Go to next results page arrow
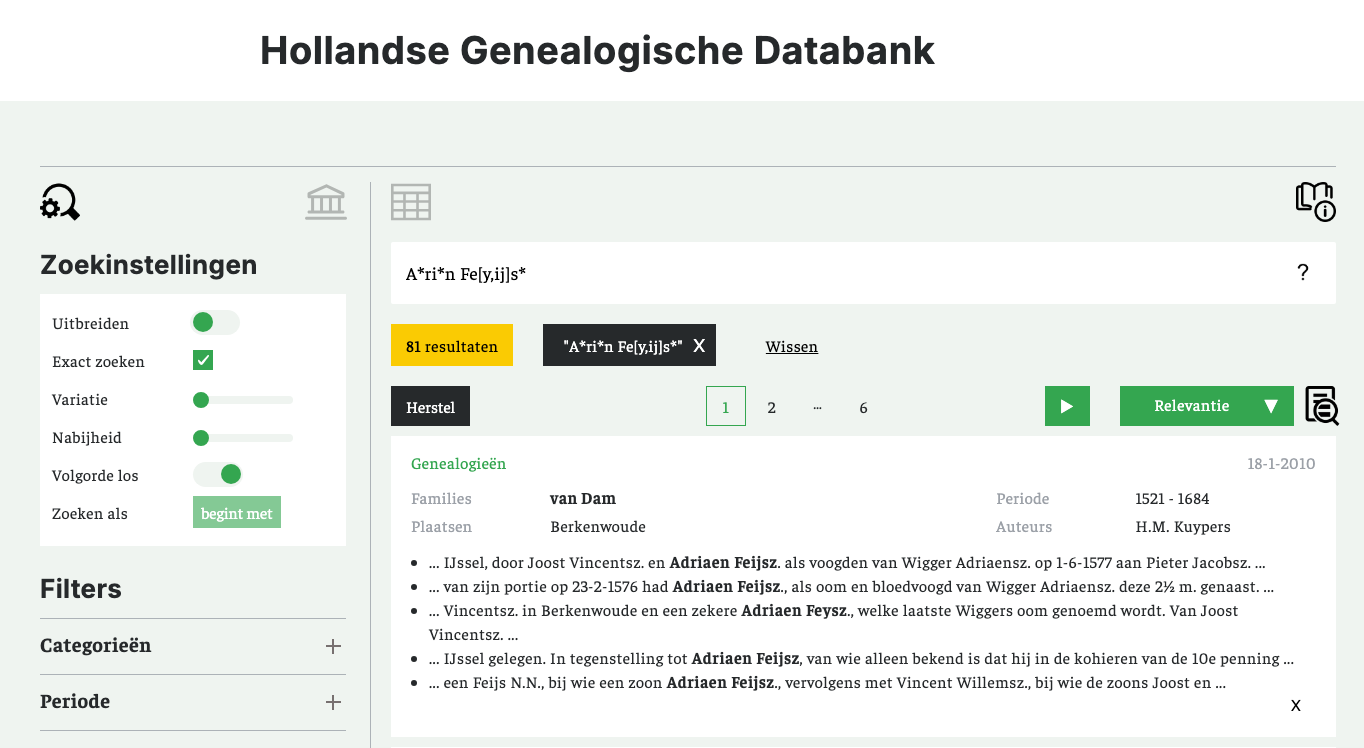Screen dimensions: 1364x748 (1067, 406)
